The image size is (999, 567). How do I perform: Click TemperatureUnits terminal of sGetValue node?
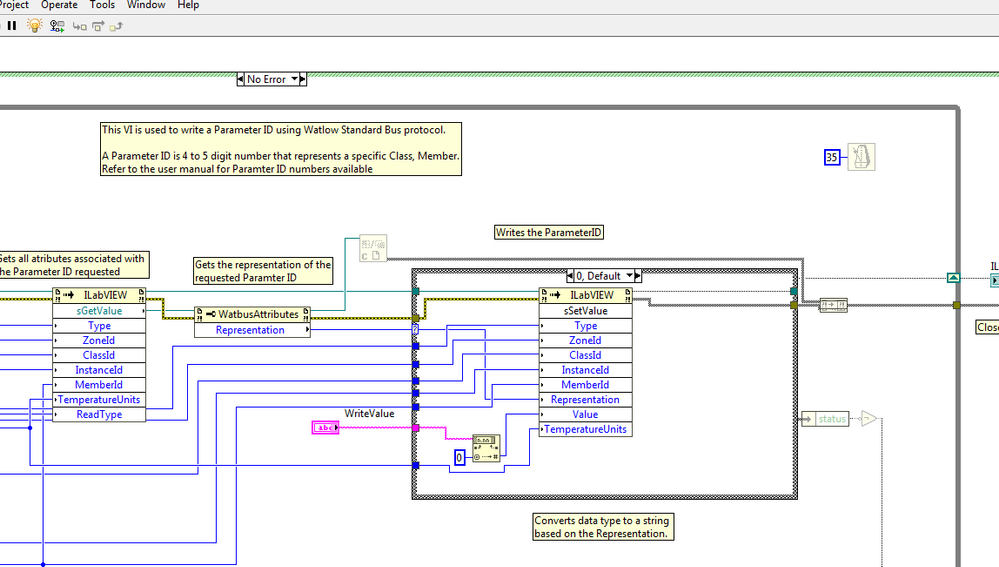[99, 399]
